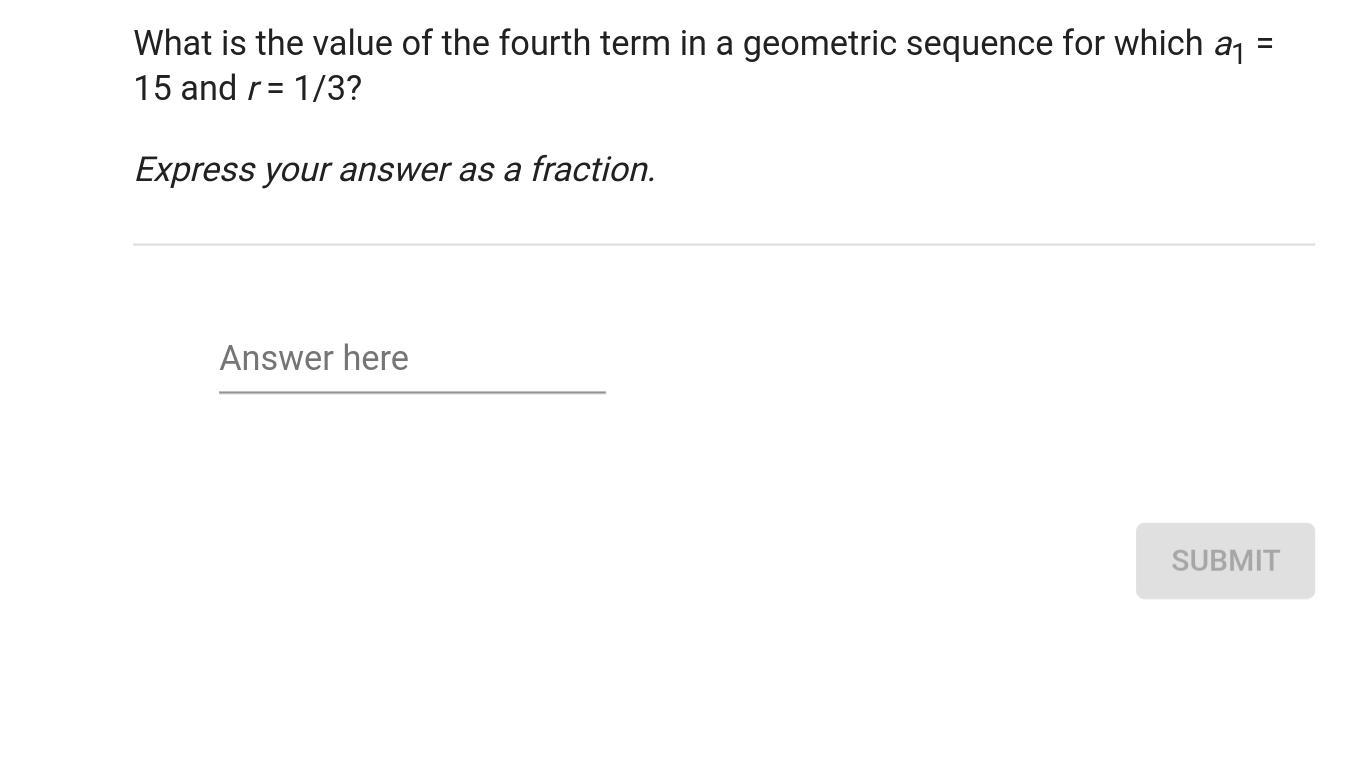Click the a₁ variable in the question
Screen dimensions: 1366x768
(1228, 46)
